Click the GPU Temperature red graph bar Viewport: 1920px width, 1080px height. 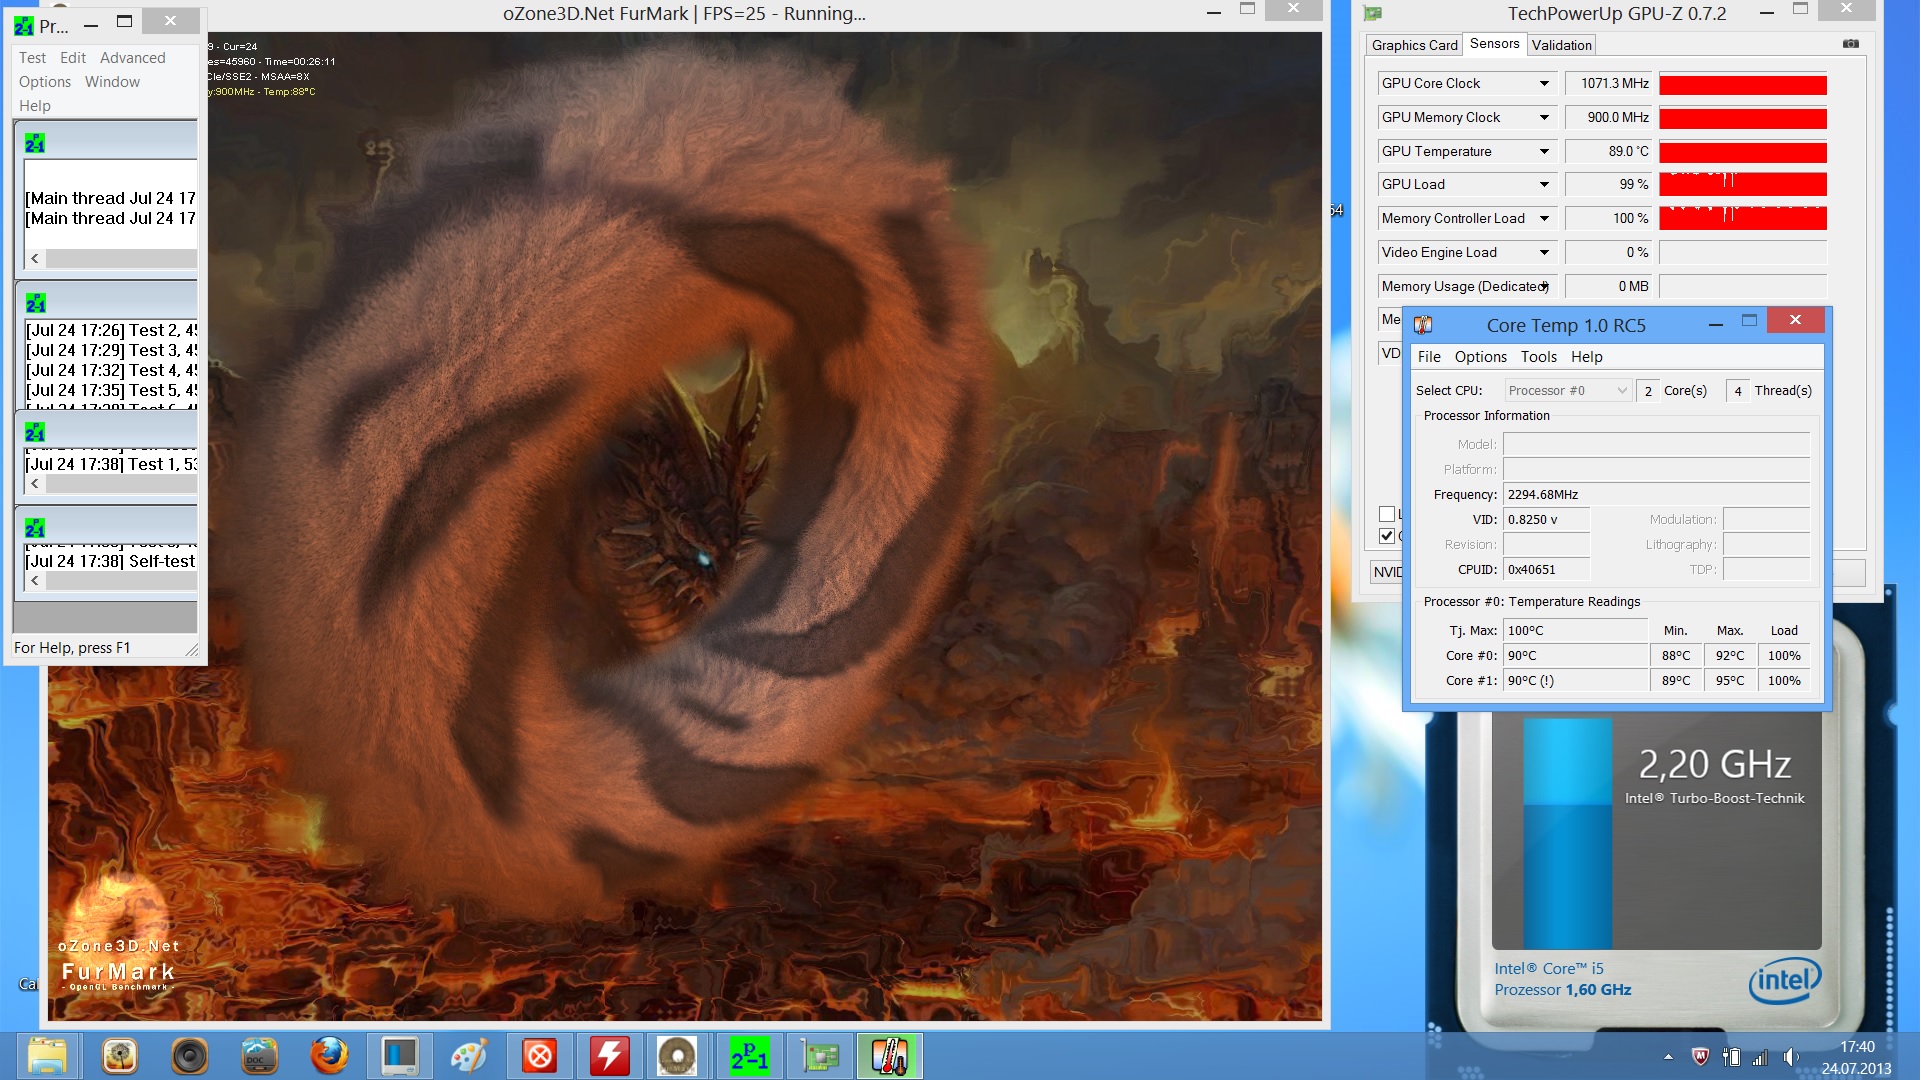pyautogui.click(x=1743, y=152)
